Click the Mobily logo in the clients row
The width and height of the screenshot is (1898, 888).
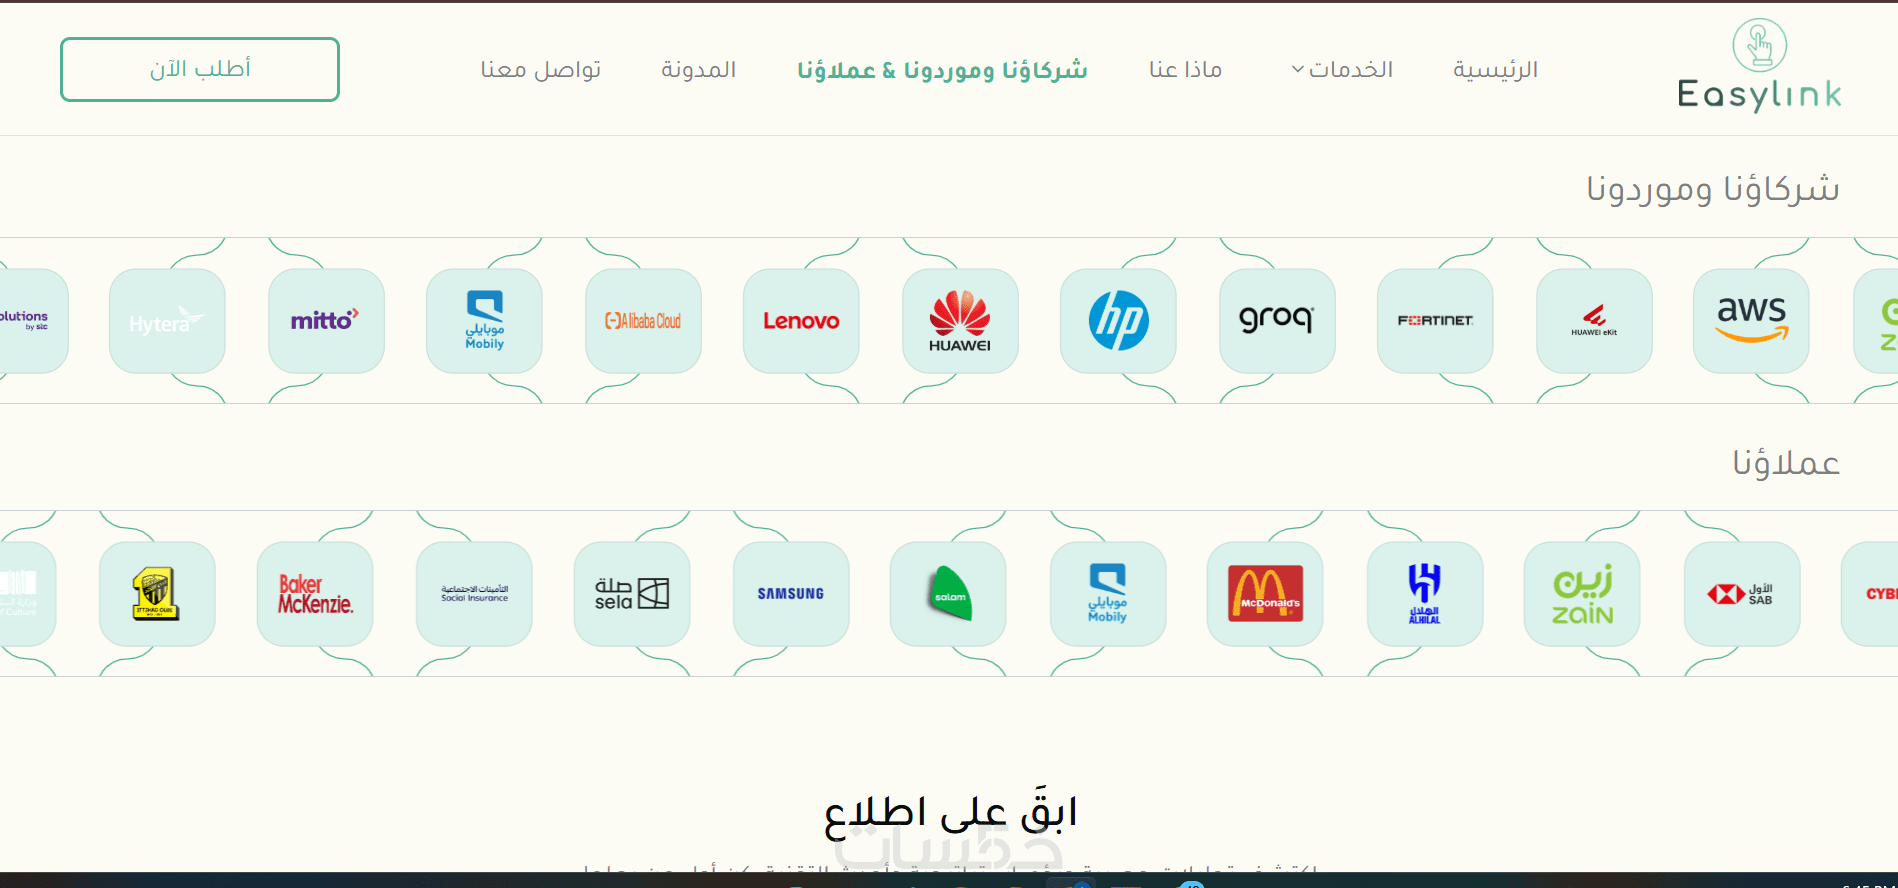(x=1108, y=594)
